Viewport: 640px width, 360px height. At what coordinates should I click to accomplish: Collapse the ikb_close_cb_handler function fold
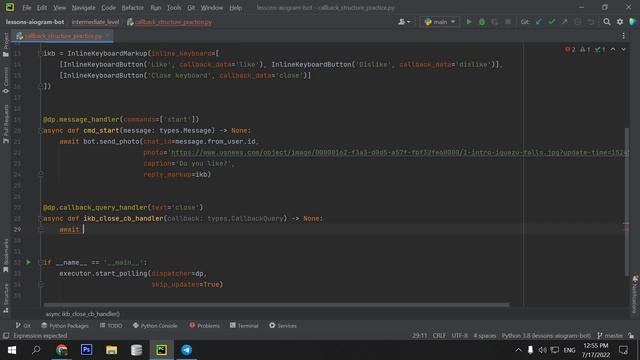tap(40, 219)
